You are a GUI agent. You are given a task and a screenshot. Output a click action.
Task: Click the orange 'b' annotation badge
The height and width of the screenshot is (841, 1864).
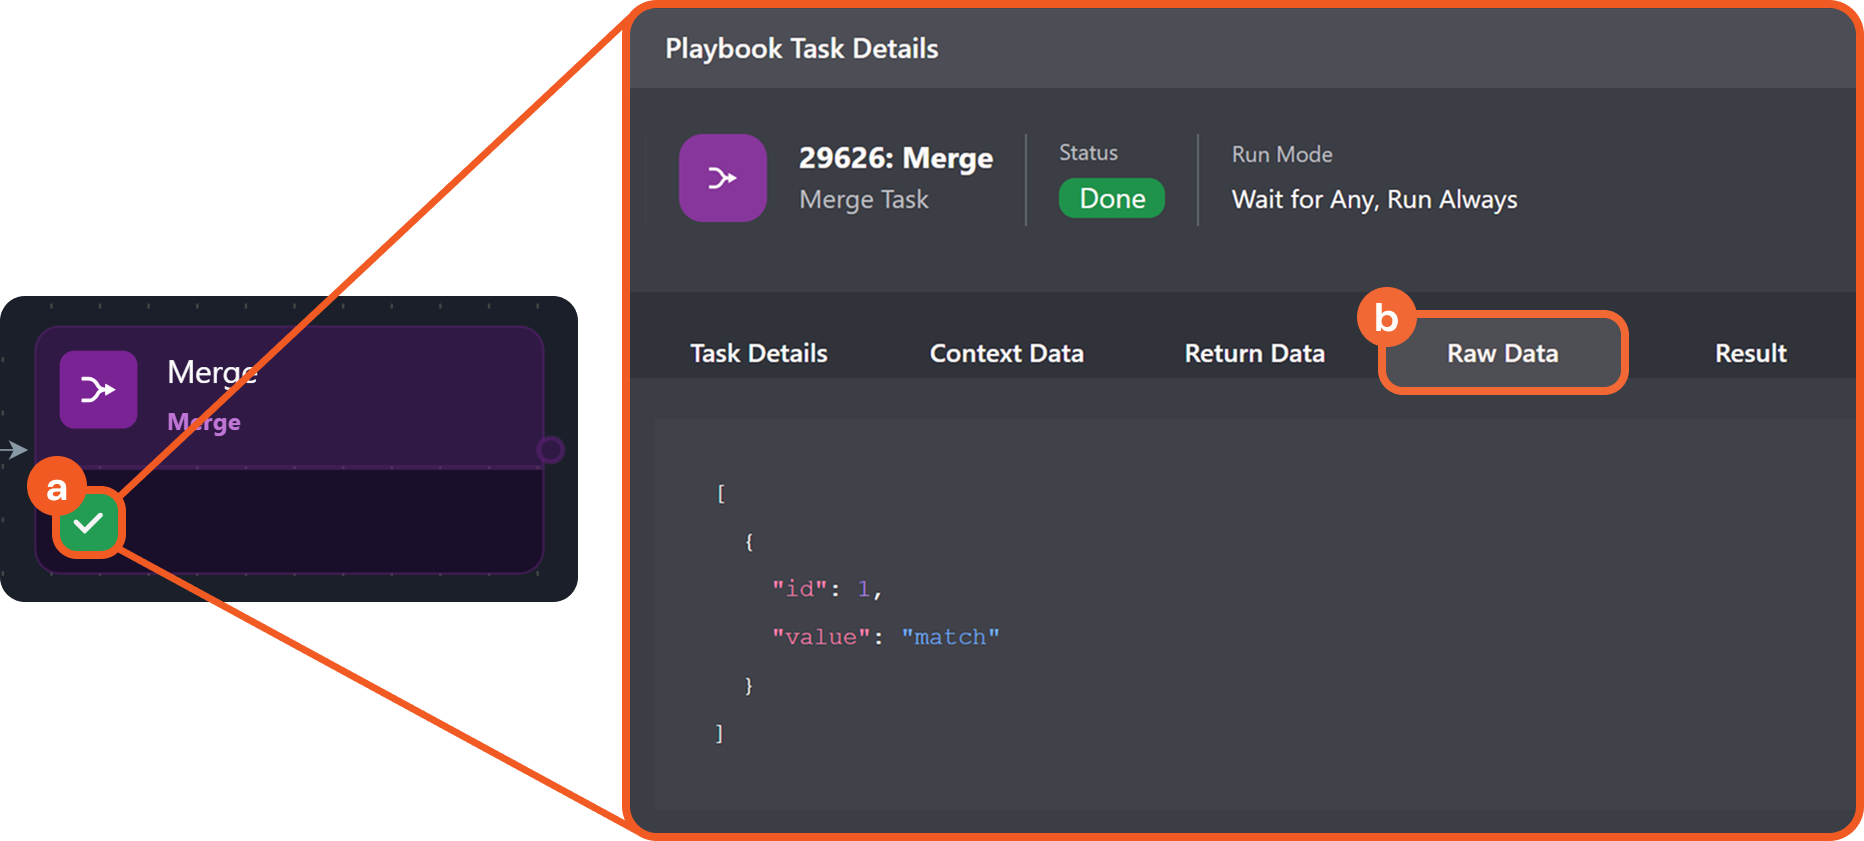point(1385,318)
